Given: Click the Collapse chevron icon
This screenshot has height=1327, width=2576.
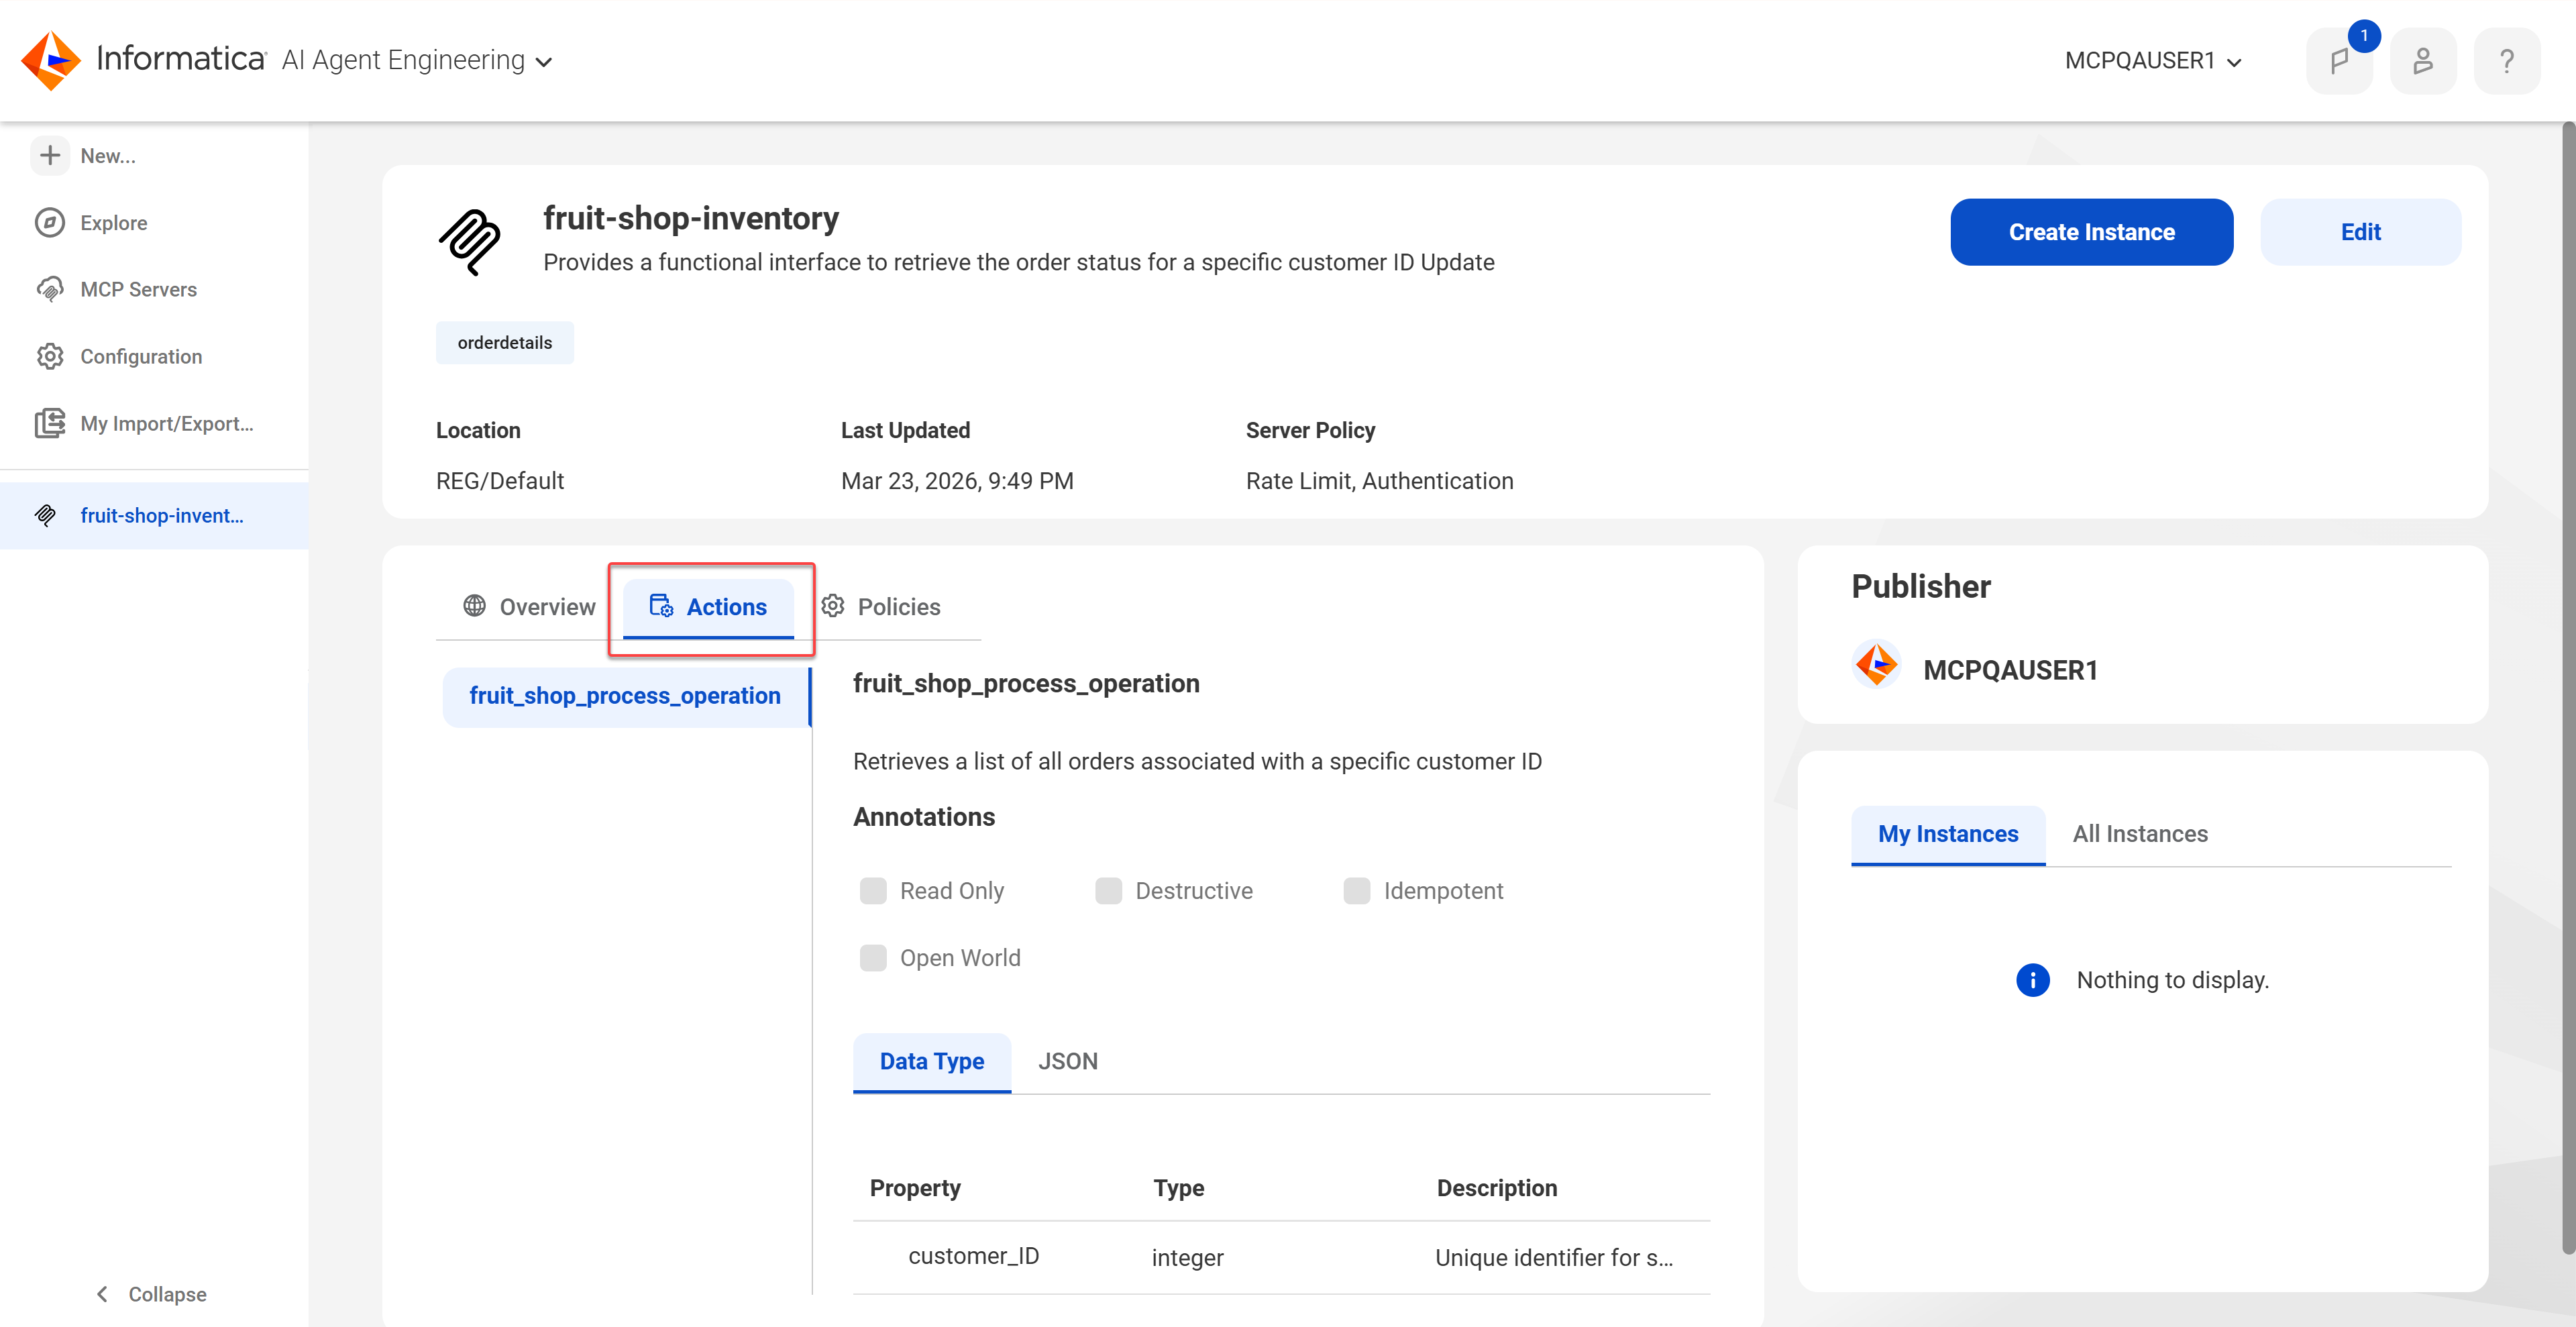Looking at the screenshot, I should click(x=102, y=1294).
